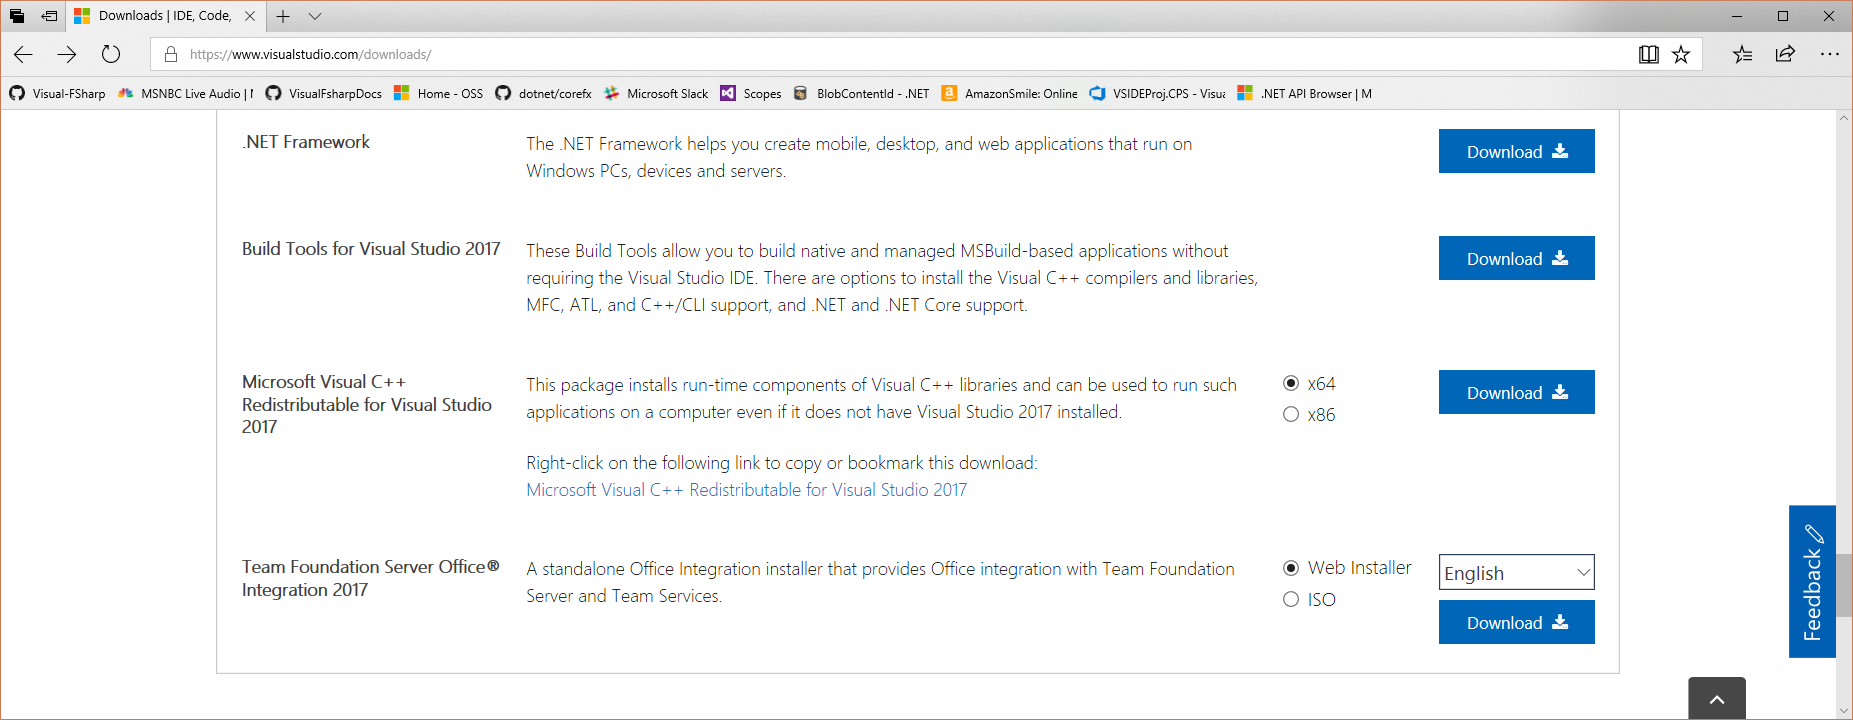Screen dimensions: 1853x720
Task: Go forward to the next page
Action: point(67,54)
